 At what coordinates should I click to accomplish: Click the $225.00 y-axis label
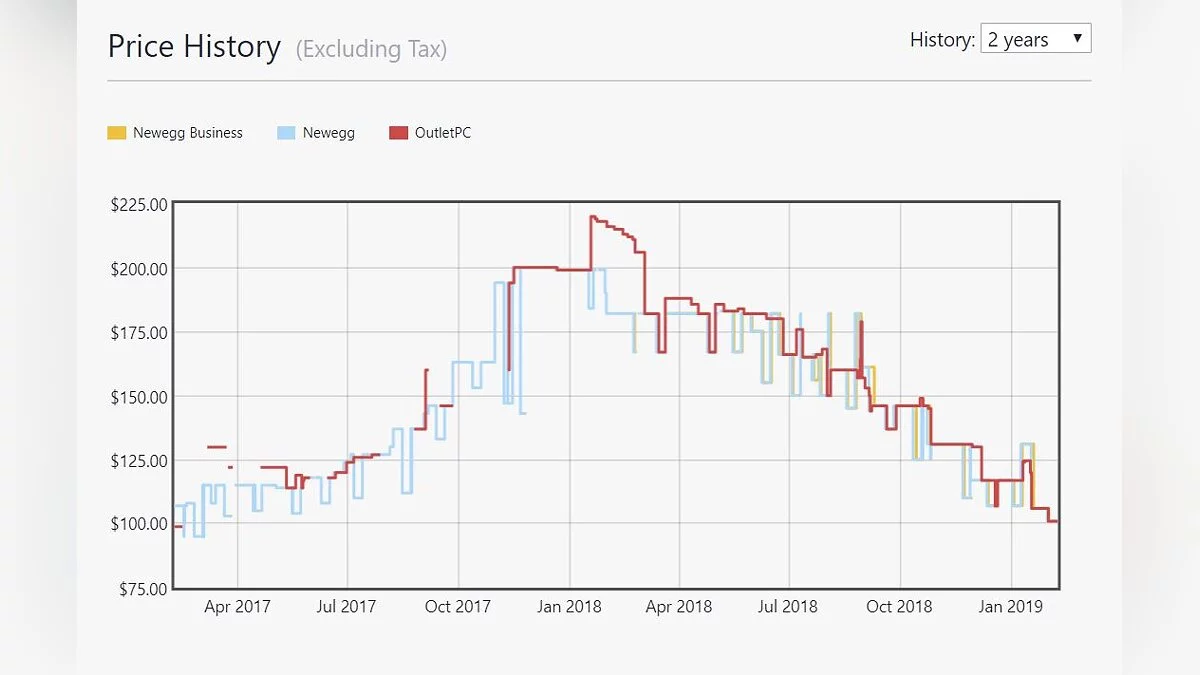138,205
